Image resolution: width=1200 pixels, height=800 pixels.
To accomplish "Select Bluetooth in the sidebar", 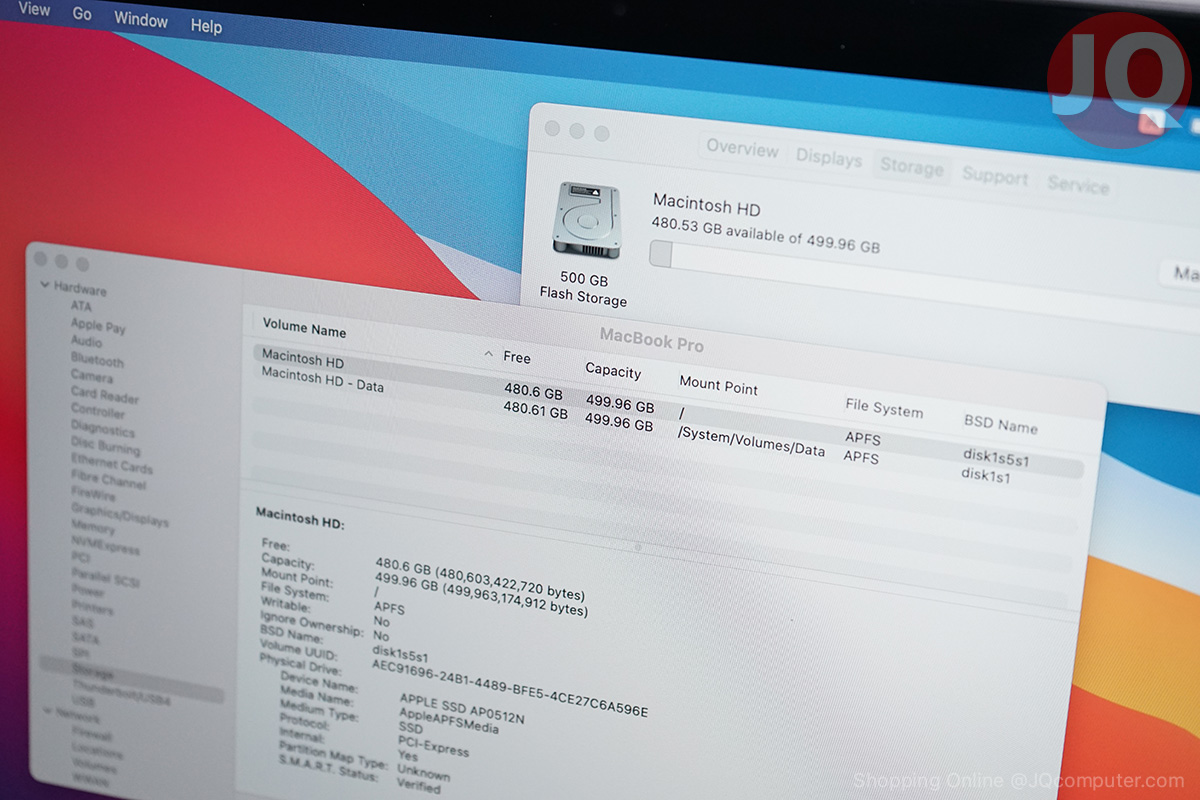I will pyautogui.click(x=97, y=360).
